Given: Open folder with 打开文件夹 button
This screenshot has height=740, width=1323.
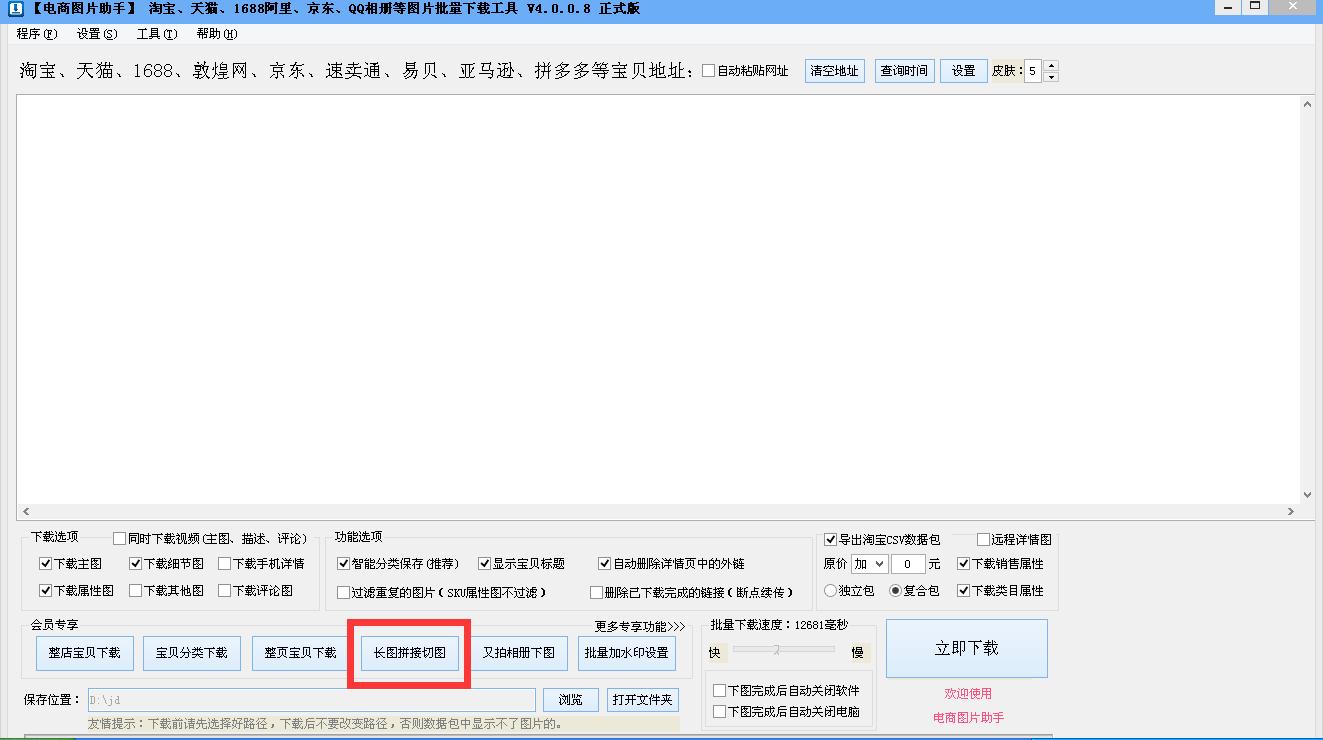Looking at the screenshot, I should 641,699.
